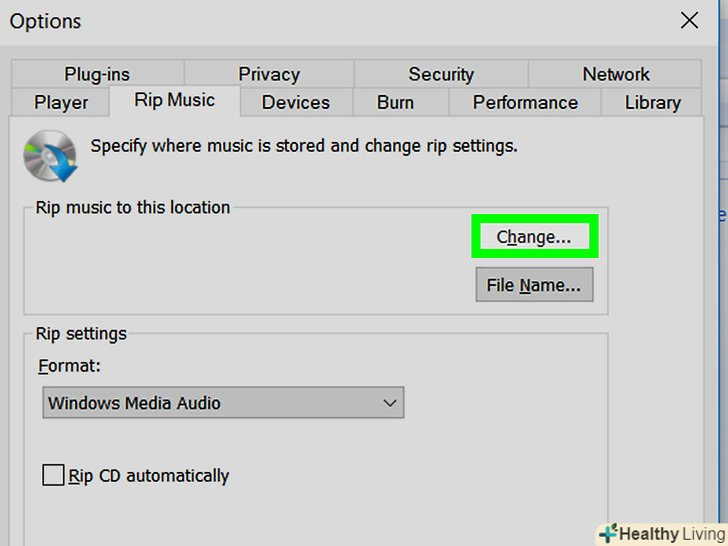Select the Rip Music tab
The width and height of the screenshot is (728, 546).
tap(174, 101)
